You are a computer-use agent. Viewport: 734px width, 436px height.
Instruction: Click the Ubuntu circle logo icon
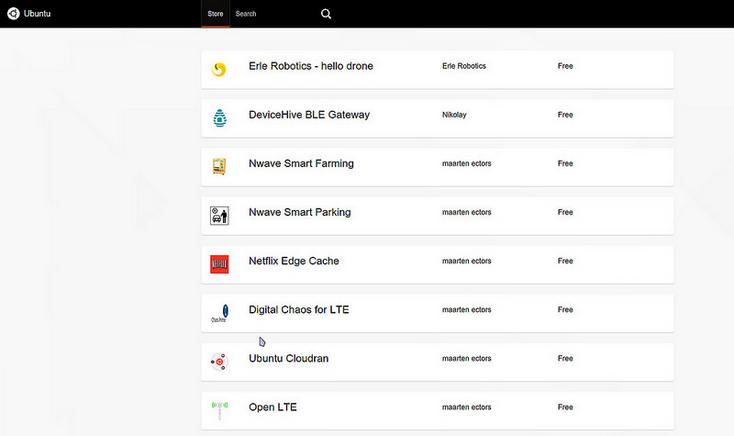tap(13, 14)
